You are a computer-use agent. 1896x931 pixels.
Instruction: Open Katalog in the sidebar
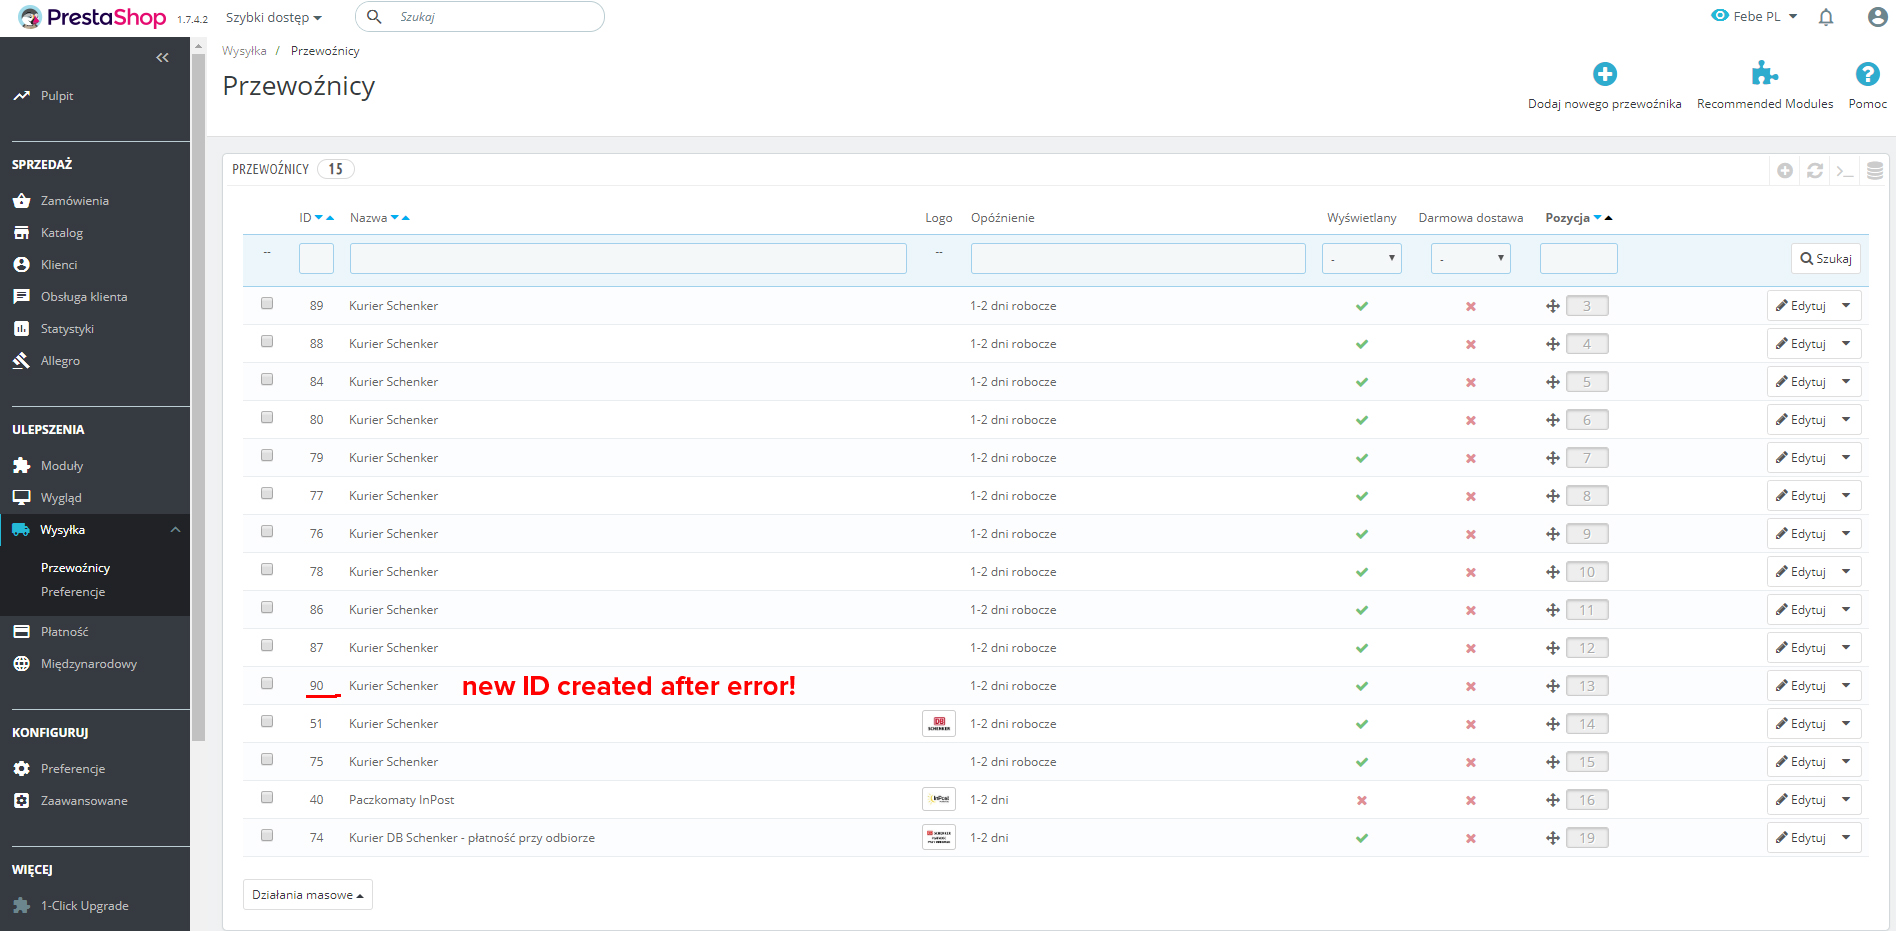click(62, 233)
